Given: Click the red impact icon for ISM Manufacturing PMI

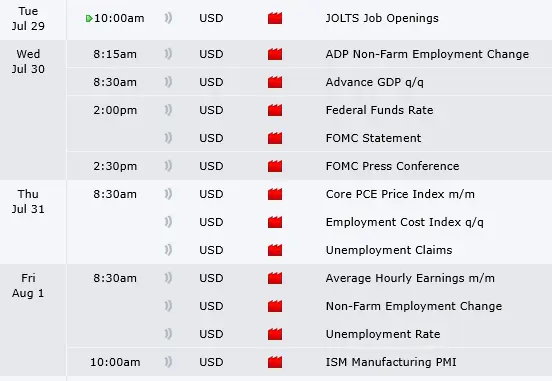Looking at the screenshot, I should [275, 362].
